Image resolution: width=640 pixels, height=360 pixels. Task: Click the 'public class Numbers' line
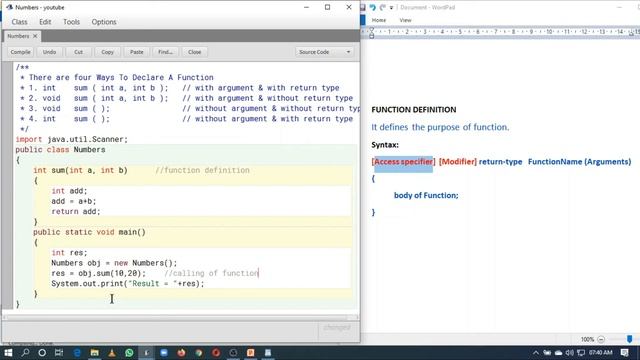[60, 149]
